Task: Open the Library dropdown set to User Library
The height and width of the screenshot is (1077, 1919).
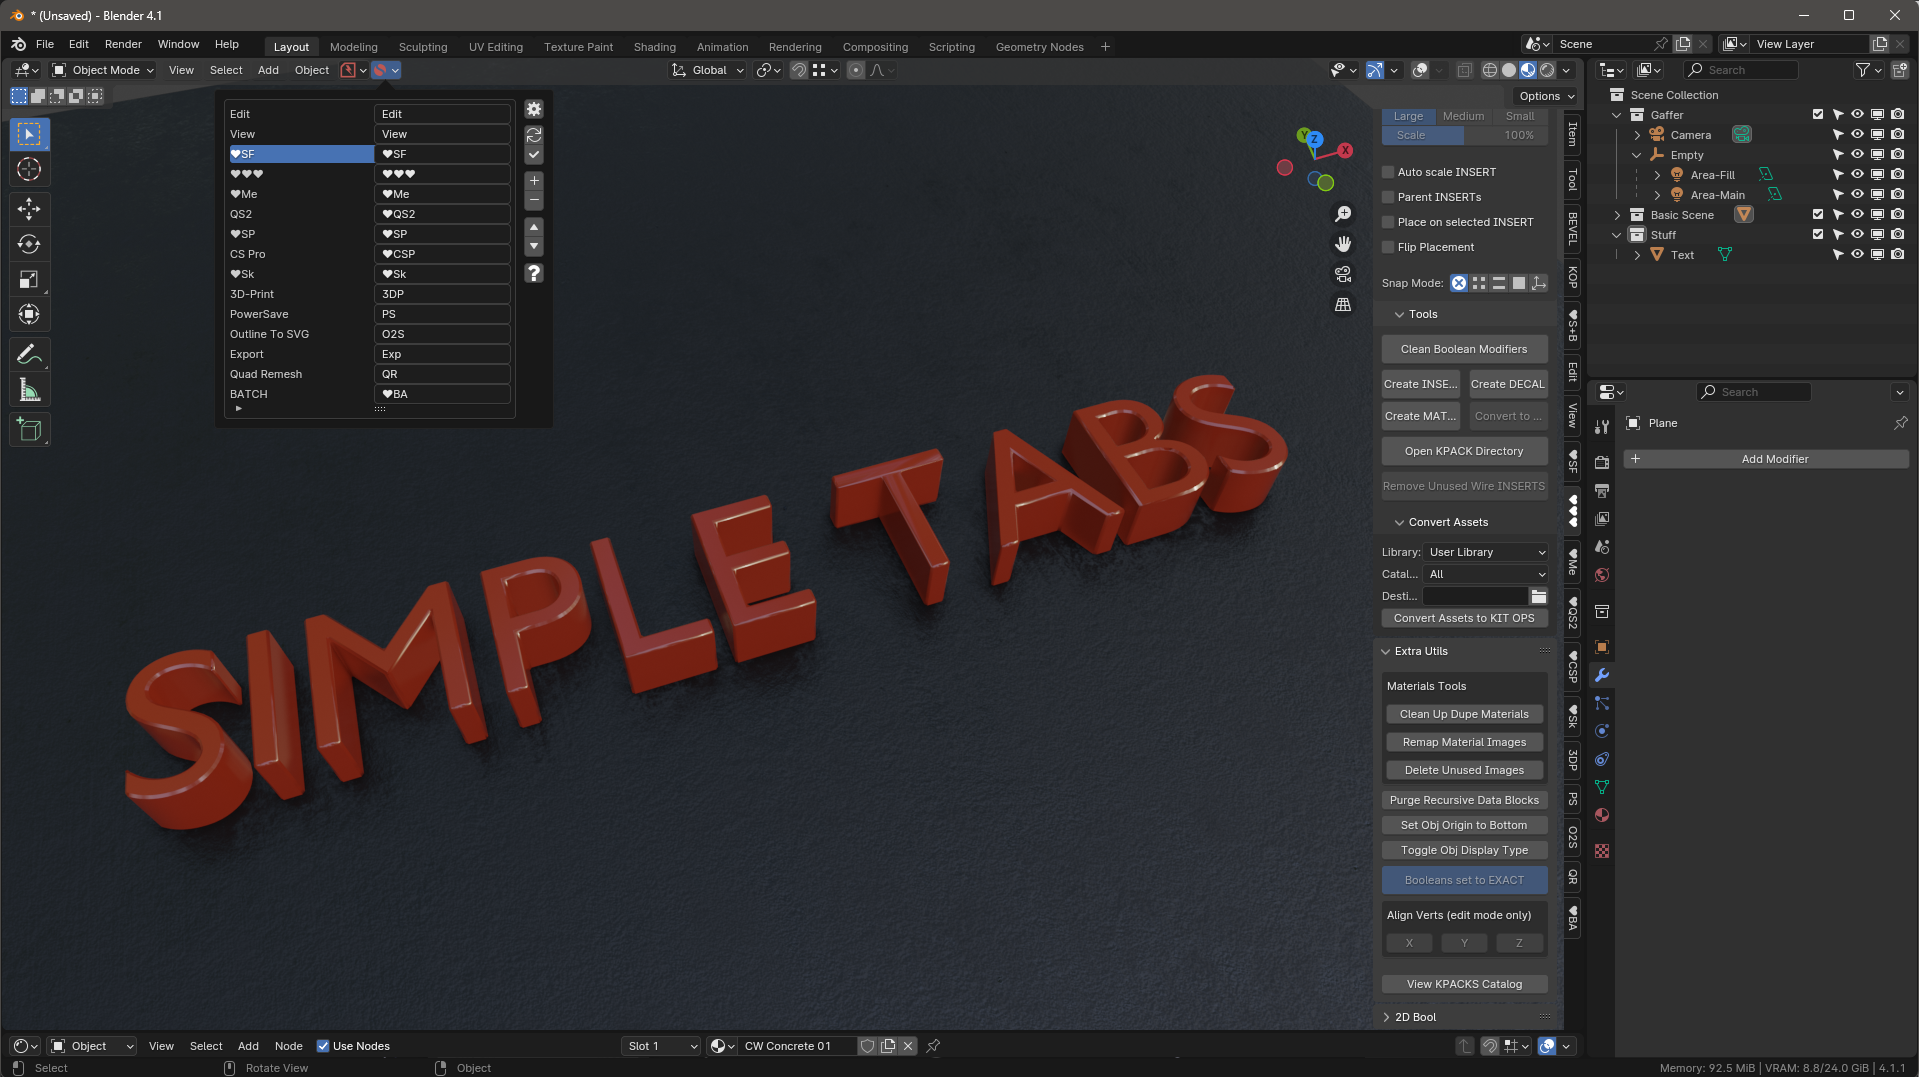Action: (x=1487, y=551)
